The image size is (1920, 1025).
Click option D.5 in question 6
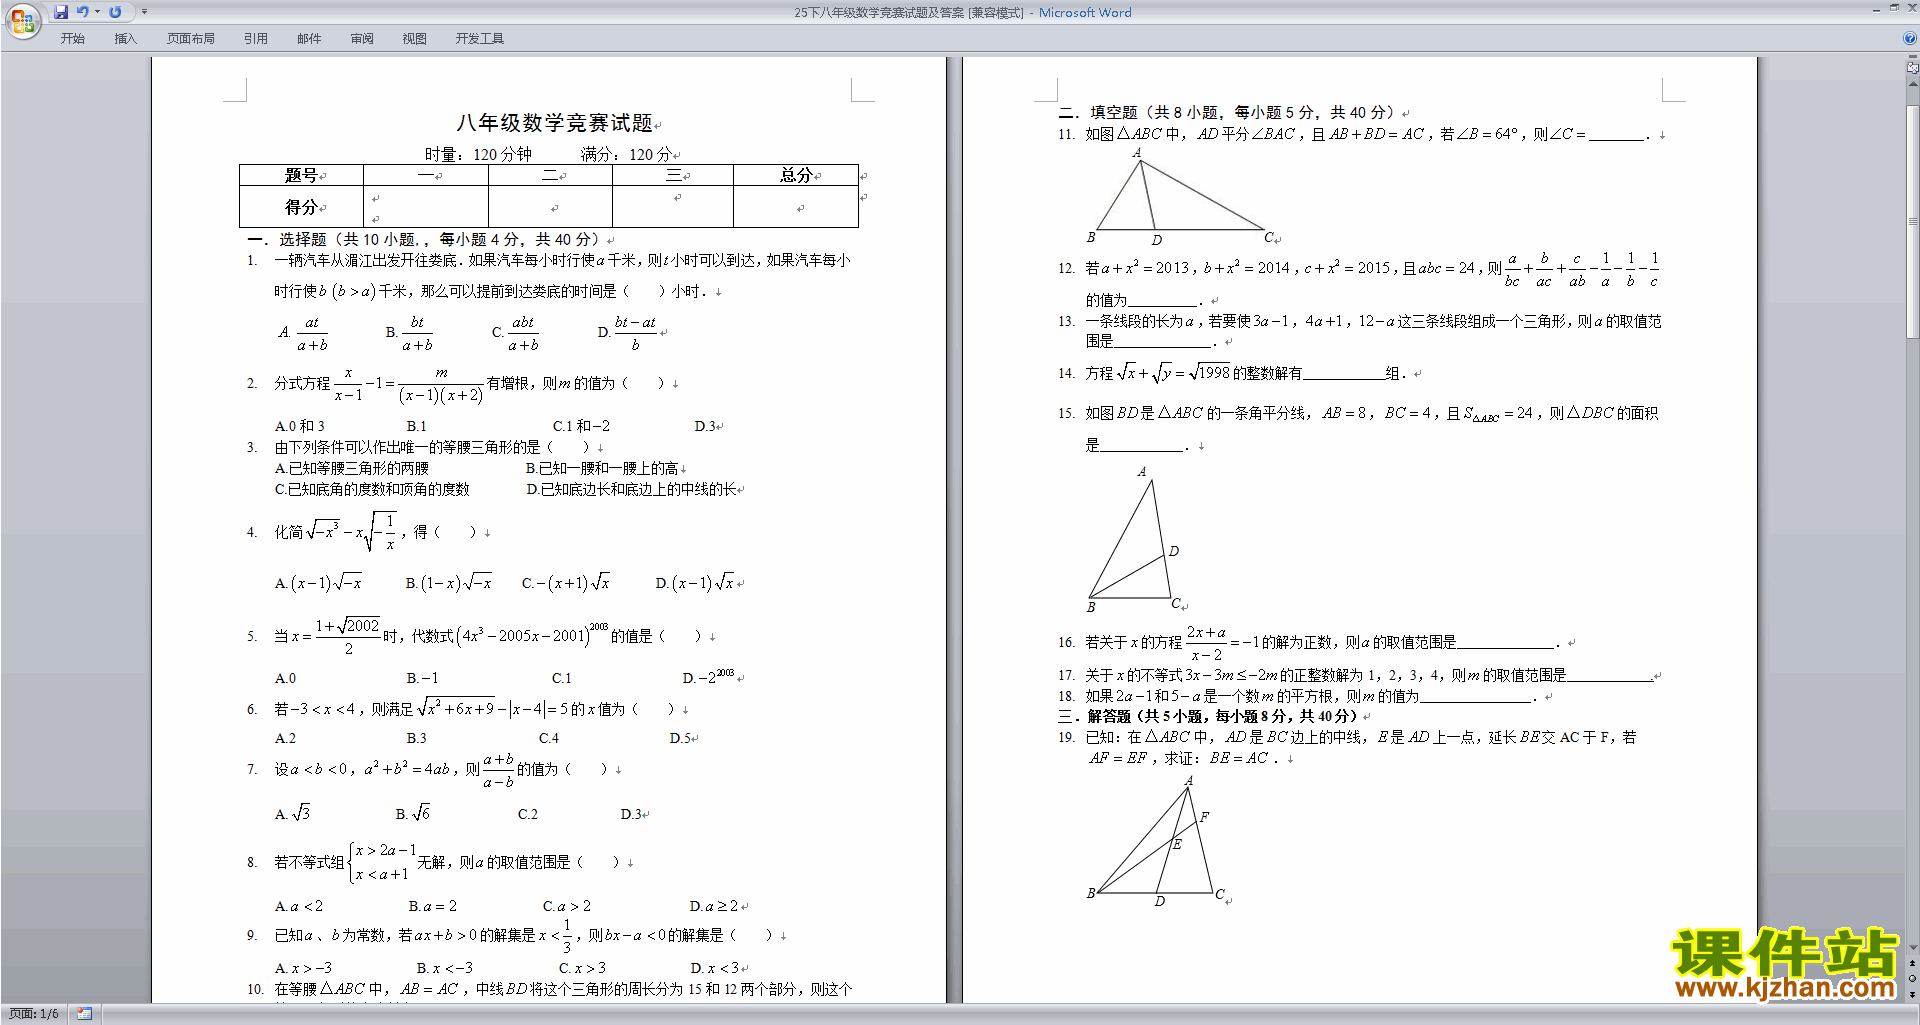click(680, 738)
